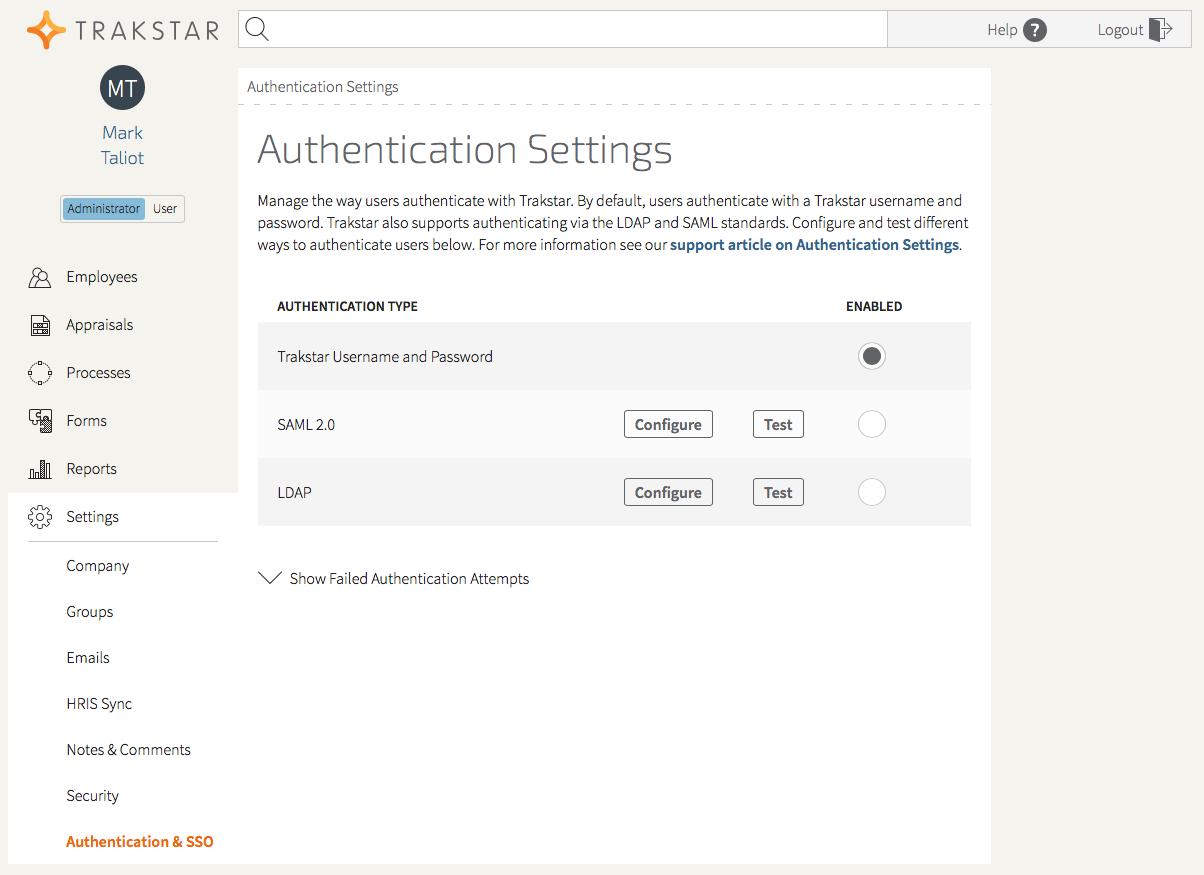This screenshot has width=1204, height=875.
Task: Click the LDAP row label
Action: click(294, 492)
